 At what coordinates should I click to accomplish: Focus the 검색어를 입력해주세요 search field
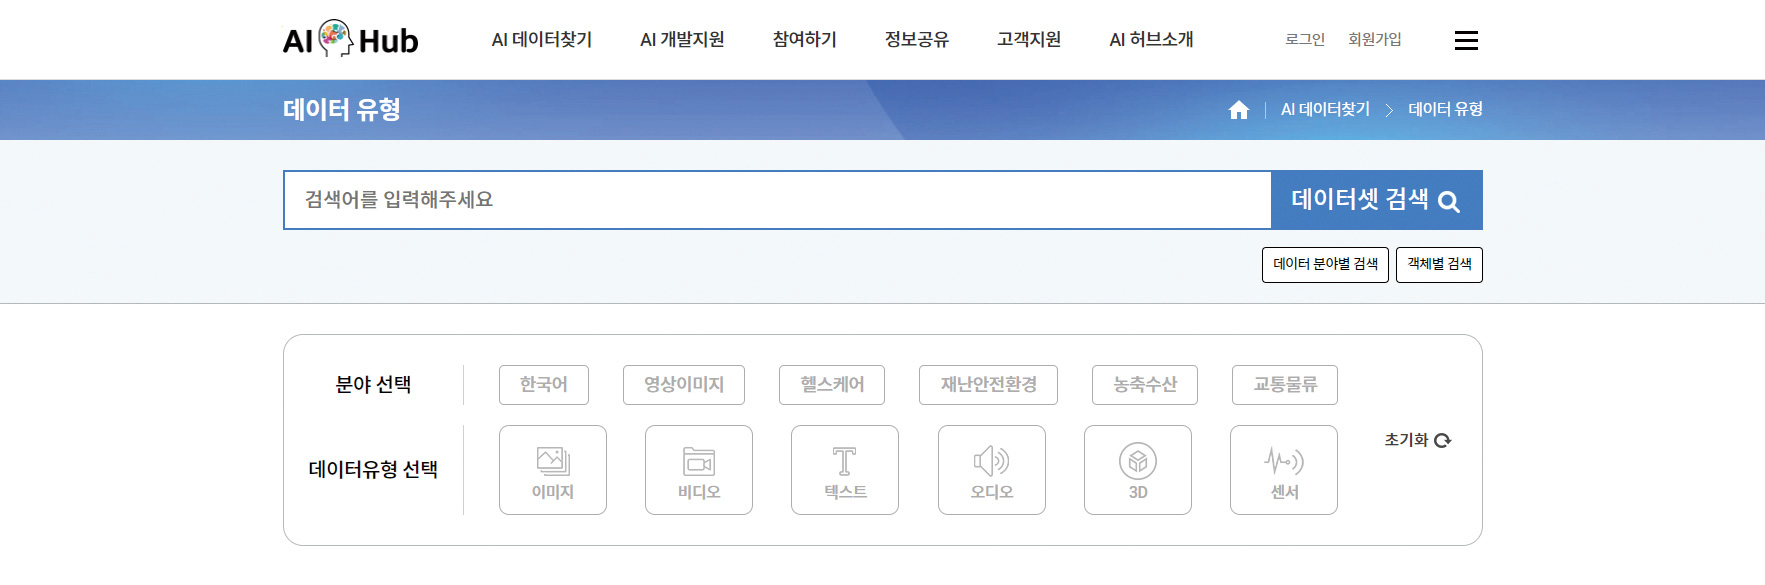pos(777,200)
